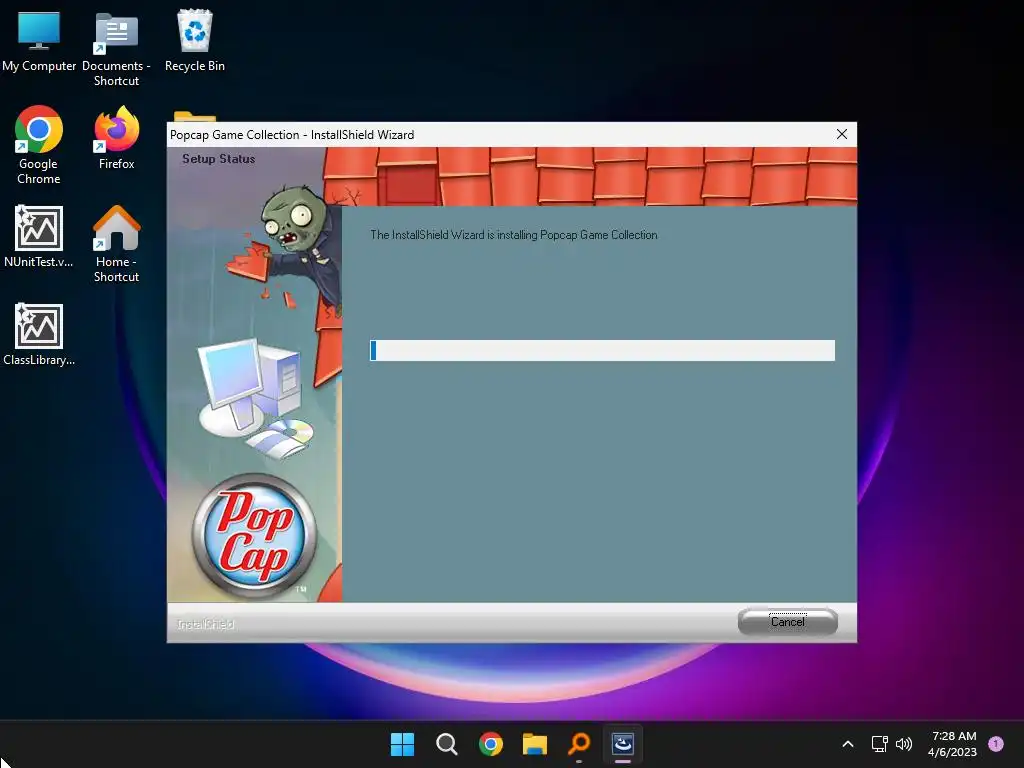Open the orange magnifier app on taskbar
The height and width of the screenshot is (768, 1024).
click(x=579, y=744)
